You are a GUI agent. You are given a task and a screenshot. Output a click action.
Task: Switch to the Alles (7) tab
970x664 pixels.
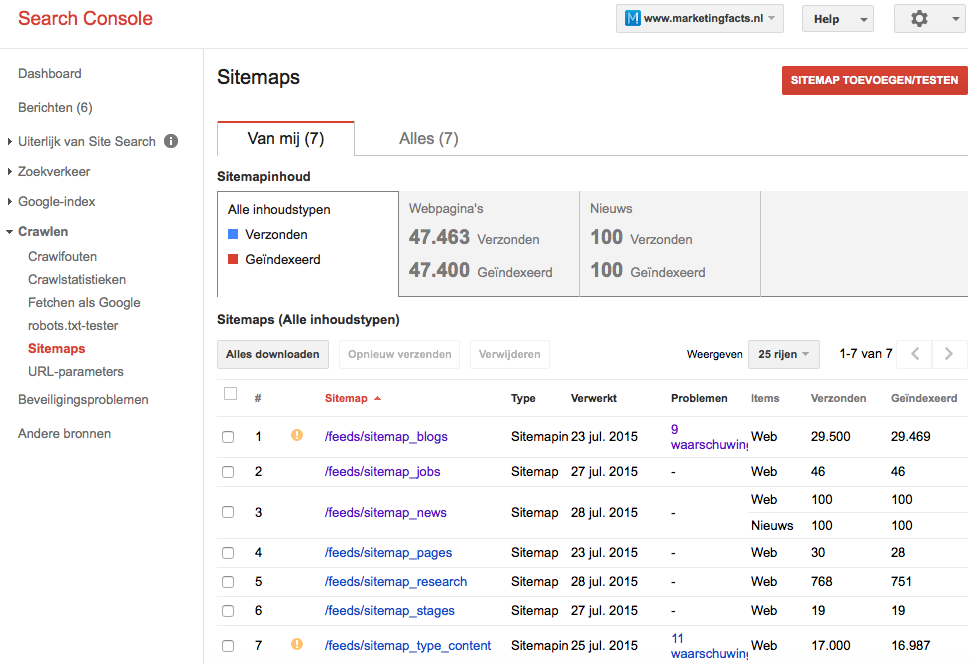pyautogui.click(x=428, y=139)
